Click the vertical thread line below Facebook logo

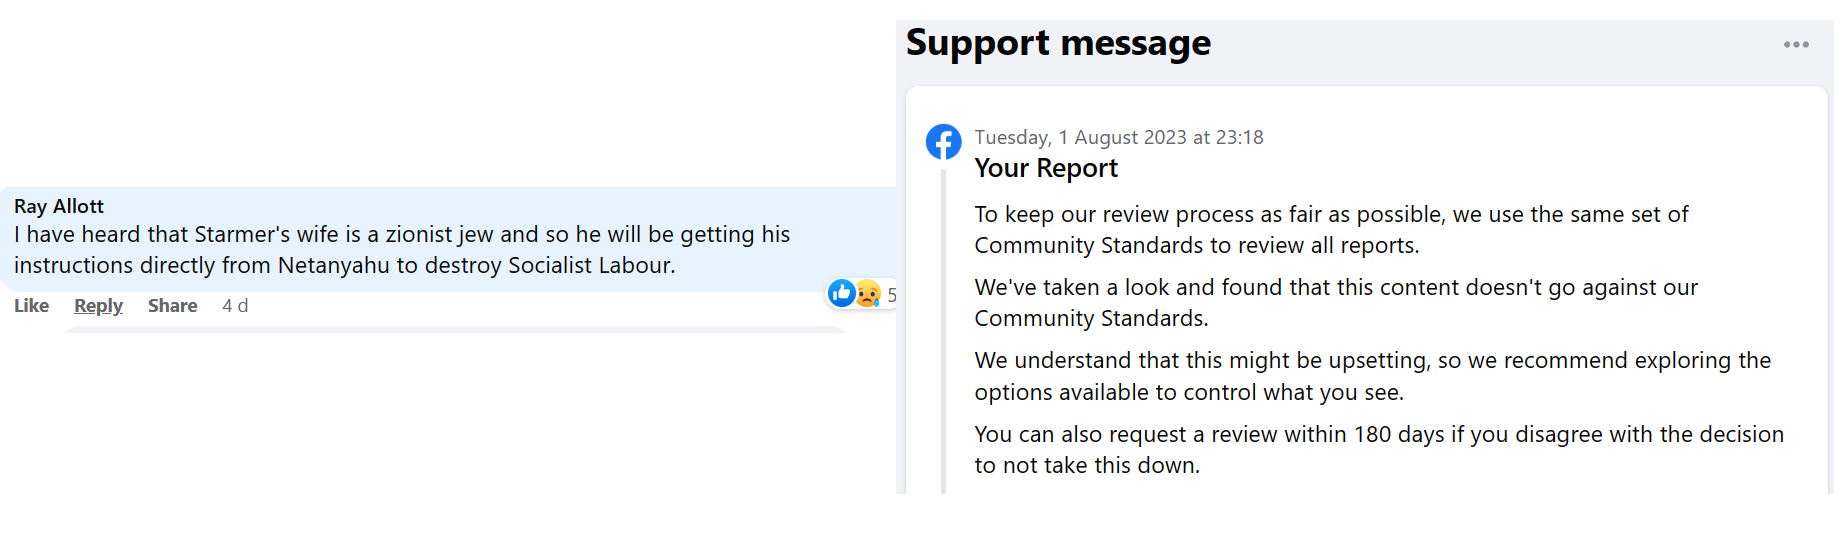pos(943,330)
